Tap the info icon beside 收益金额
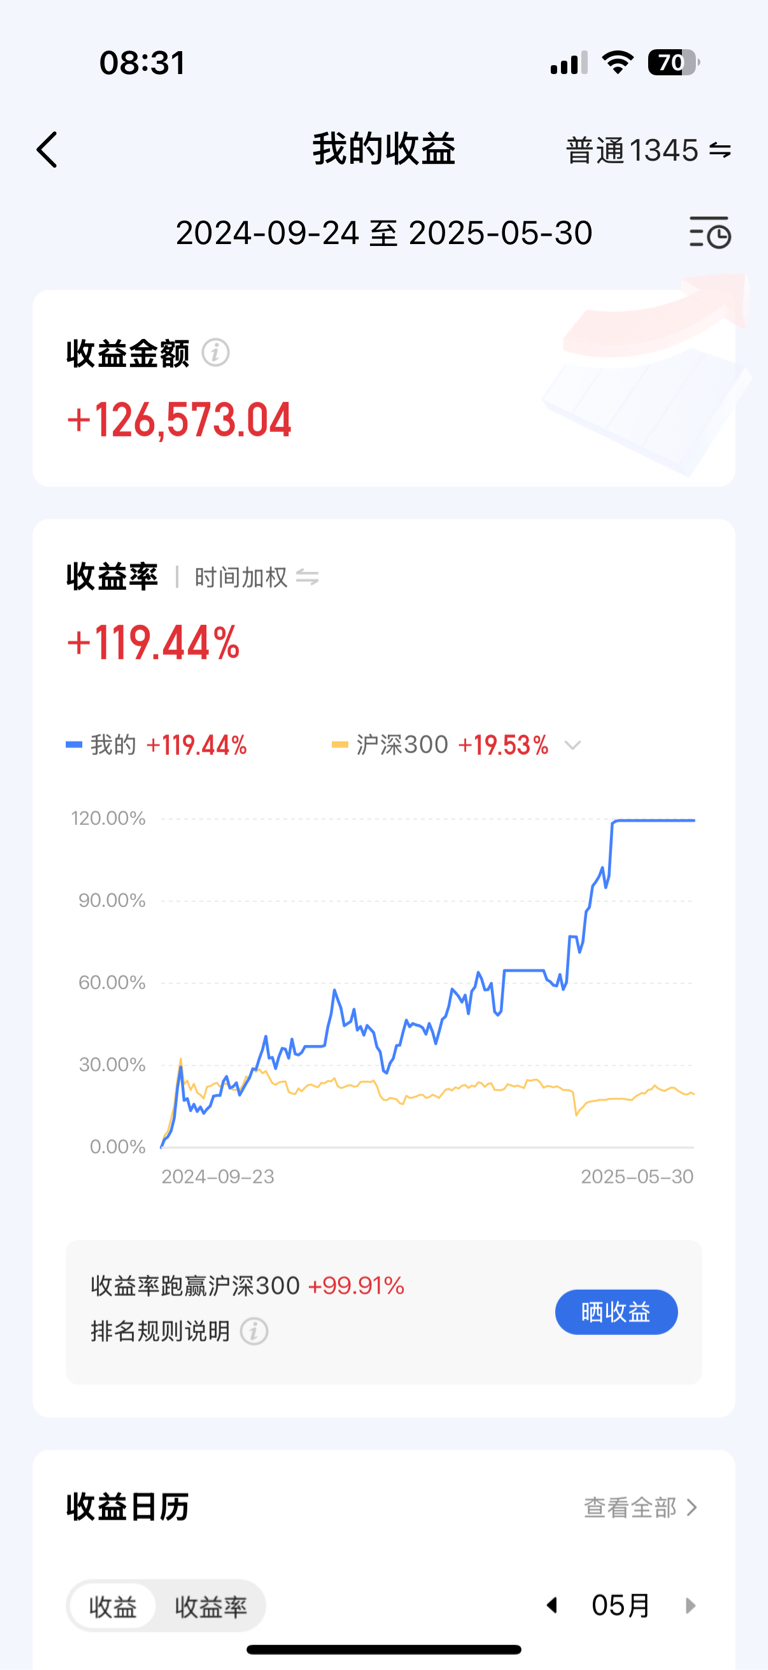 (x=215, y=352)
